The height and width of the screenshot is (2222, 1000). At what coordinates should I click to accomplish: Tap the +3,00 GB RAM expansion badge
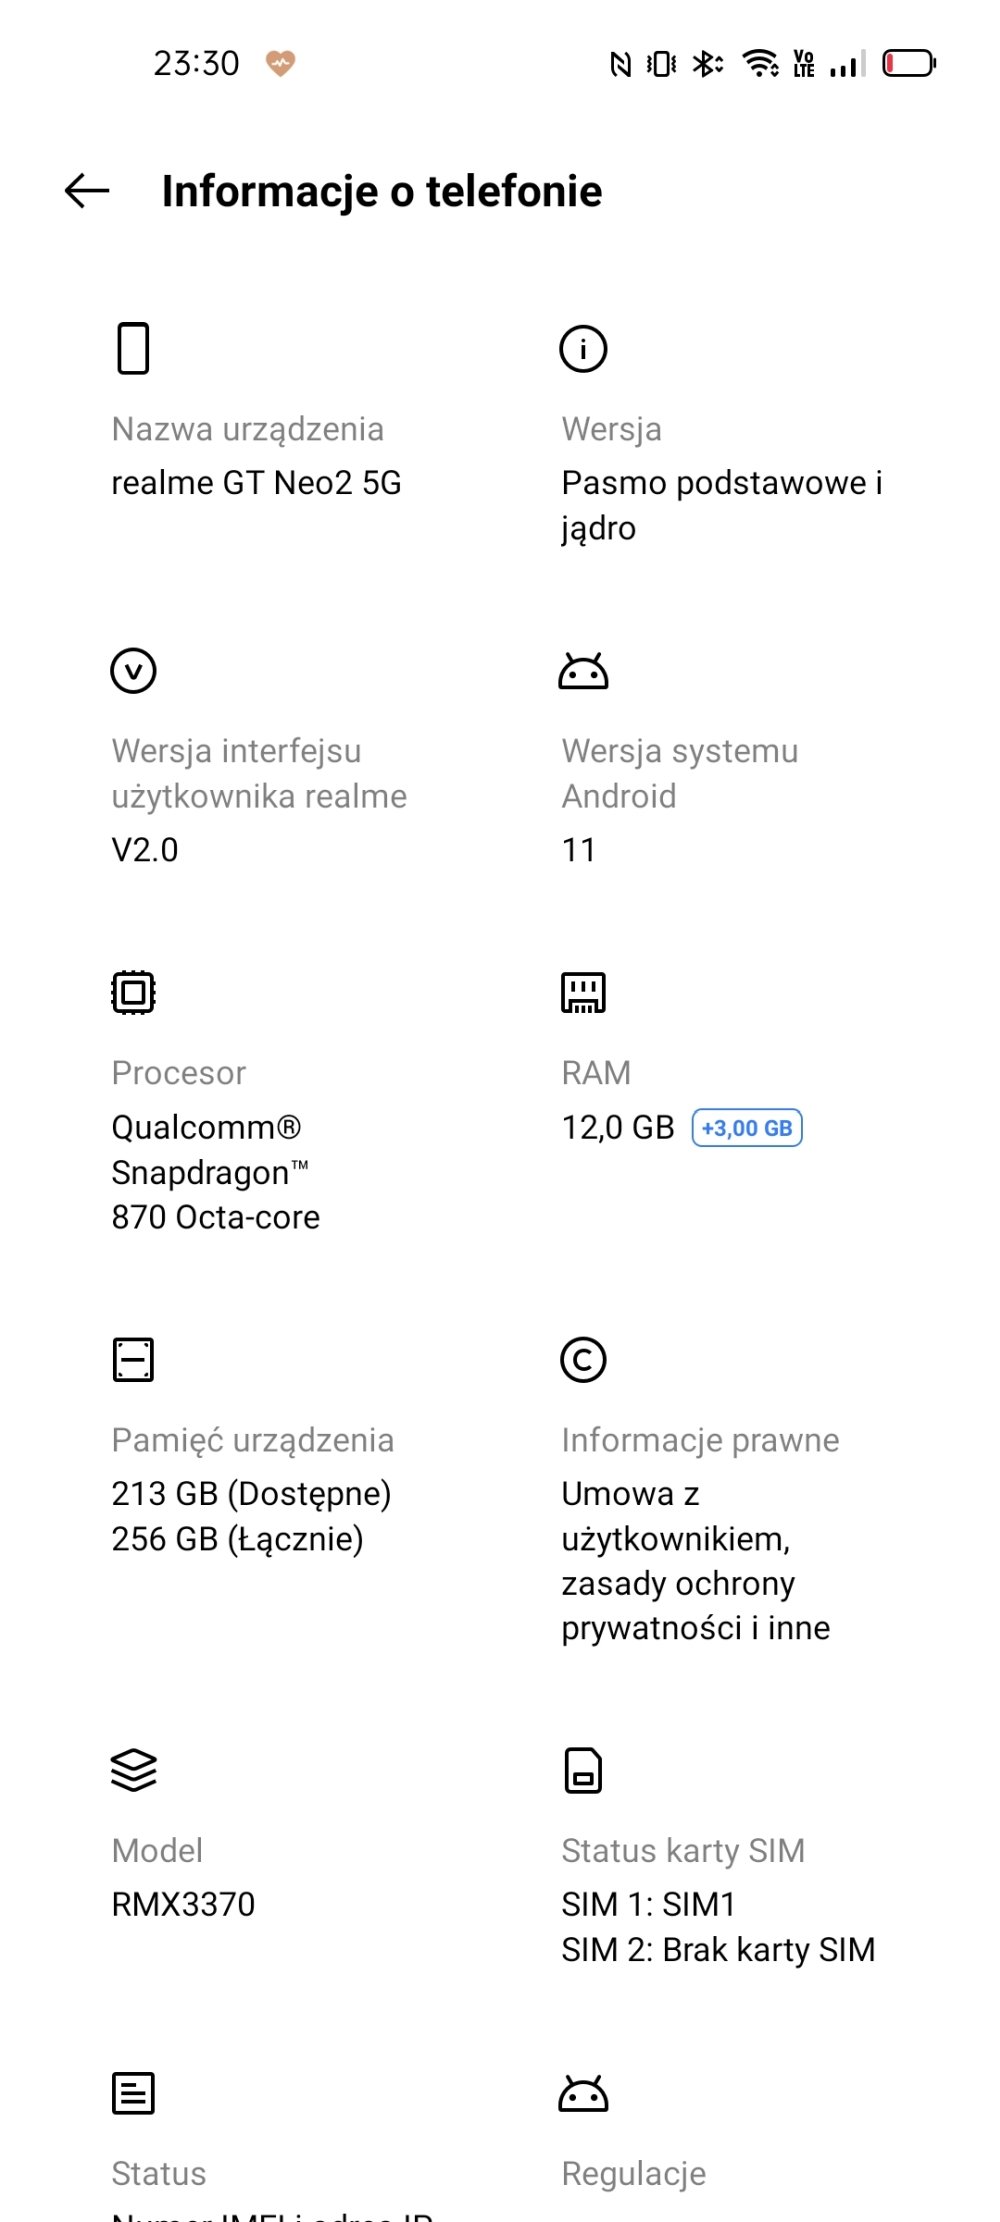[x=747, y=1128]
